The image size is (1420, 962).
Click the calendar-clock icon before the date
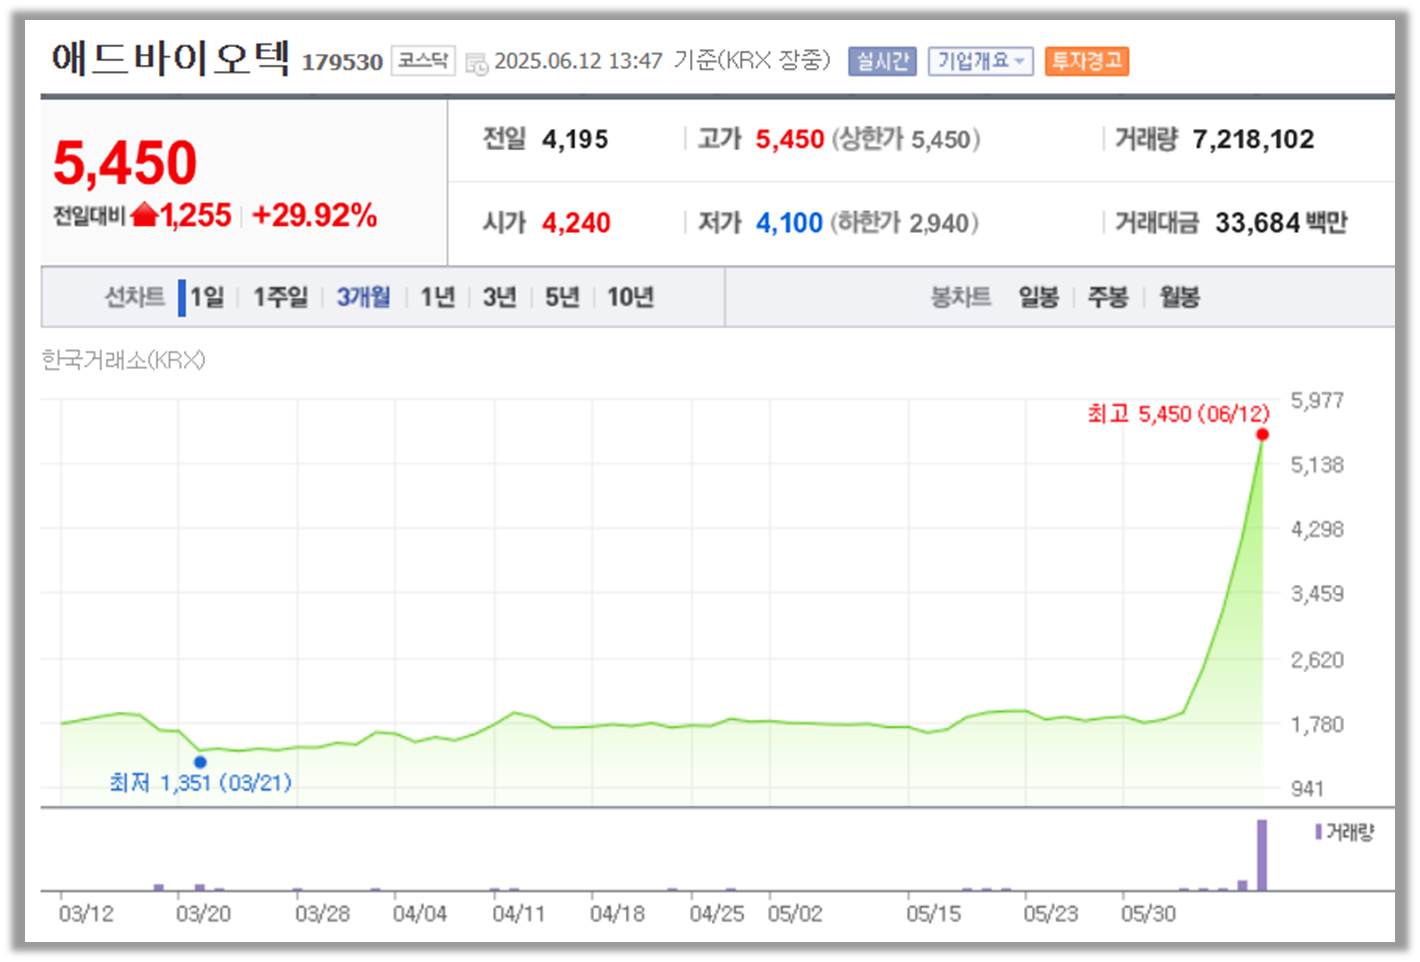pyautogui.click(x=477, y=63)
